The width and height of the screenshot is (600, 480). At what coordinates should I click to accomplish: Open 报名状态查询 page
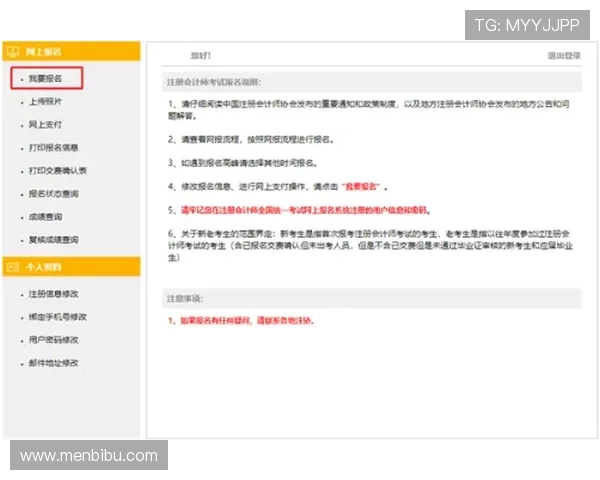[x=51, y=194]
